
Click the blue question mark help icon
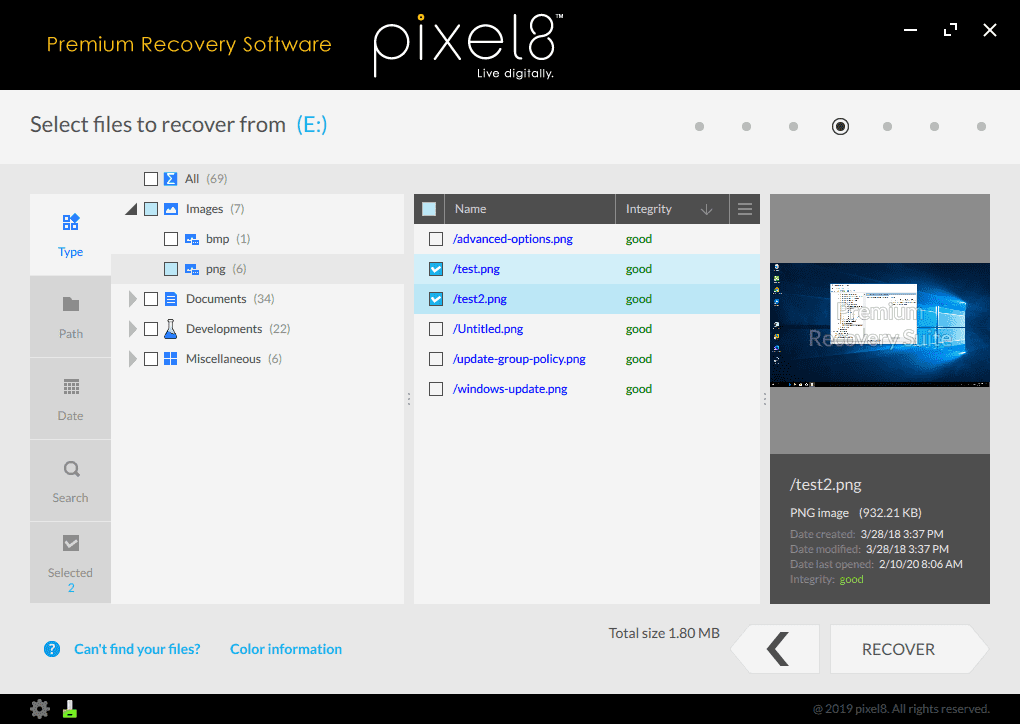point(52,649)
